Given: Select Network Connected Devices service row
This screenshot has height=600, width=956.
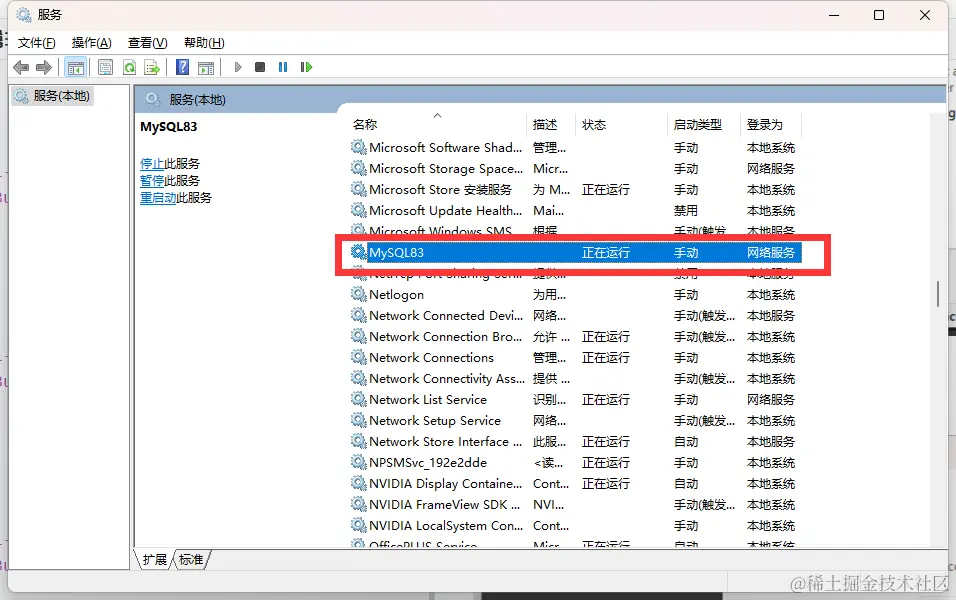Looking at the screenshot, I should coord(576,315).
